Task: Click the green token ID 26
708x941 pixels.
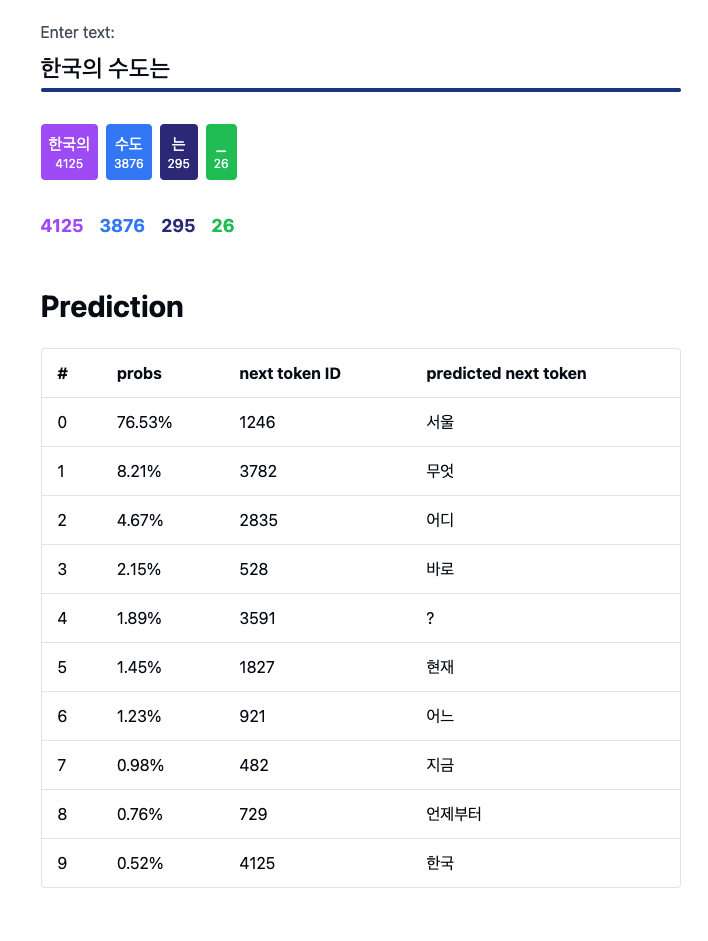Action: pos(223,226)
